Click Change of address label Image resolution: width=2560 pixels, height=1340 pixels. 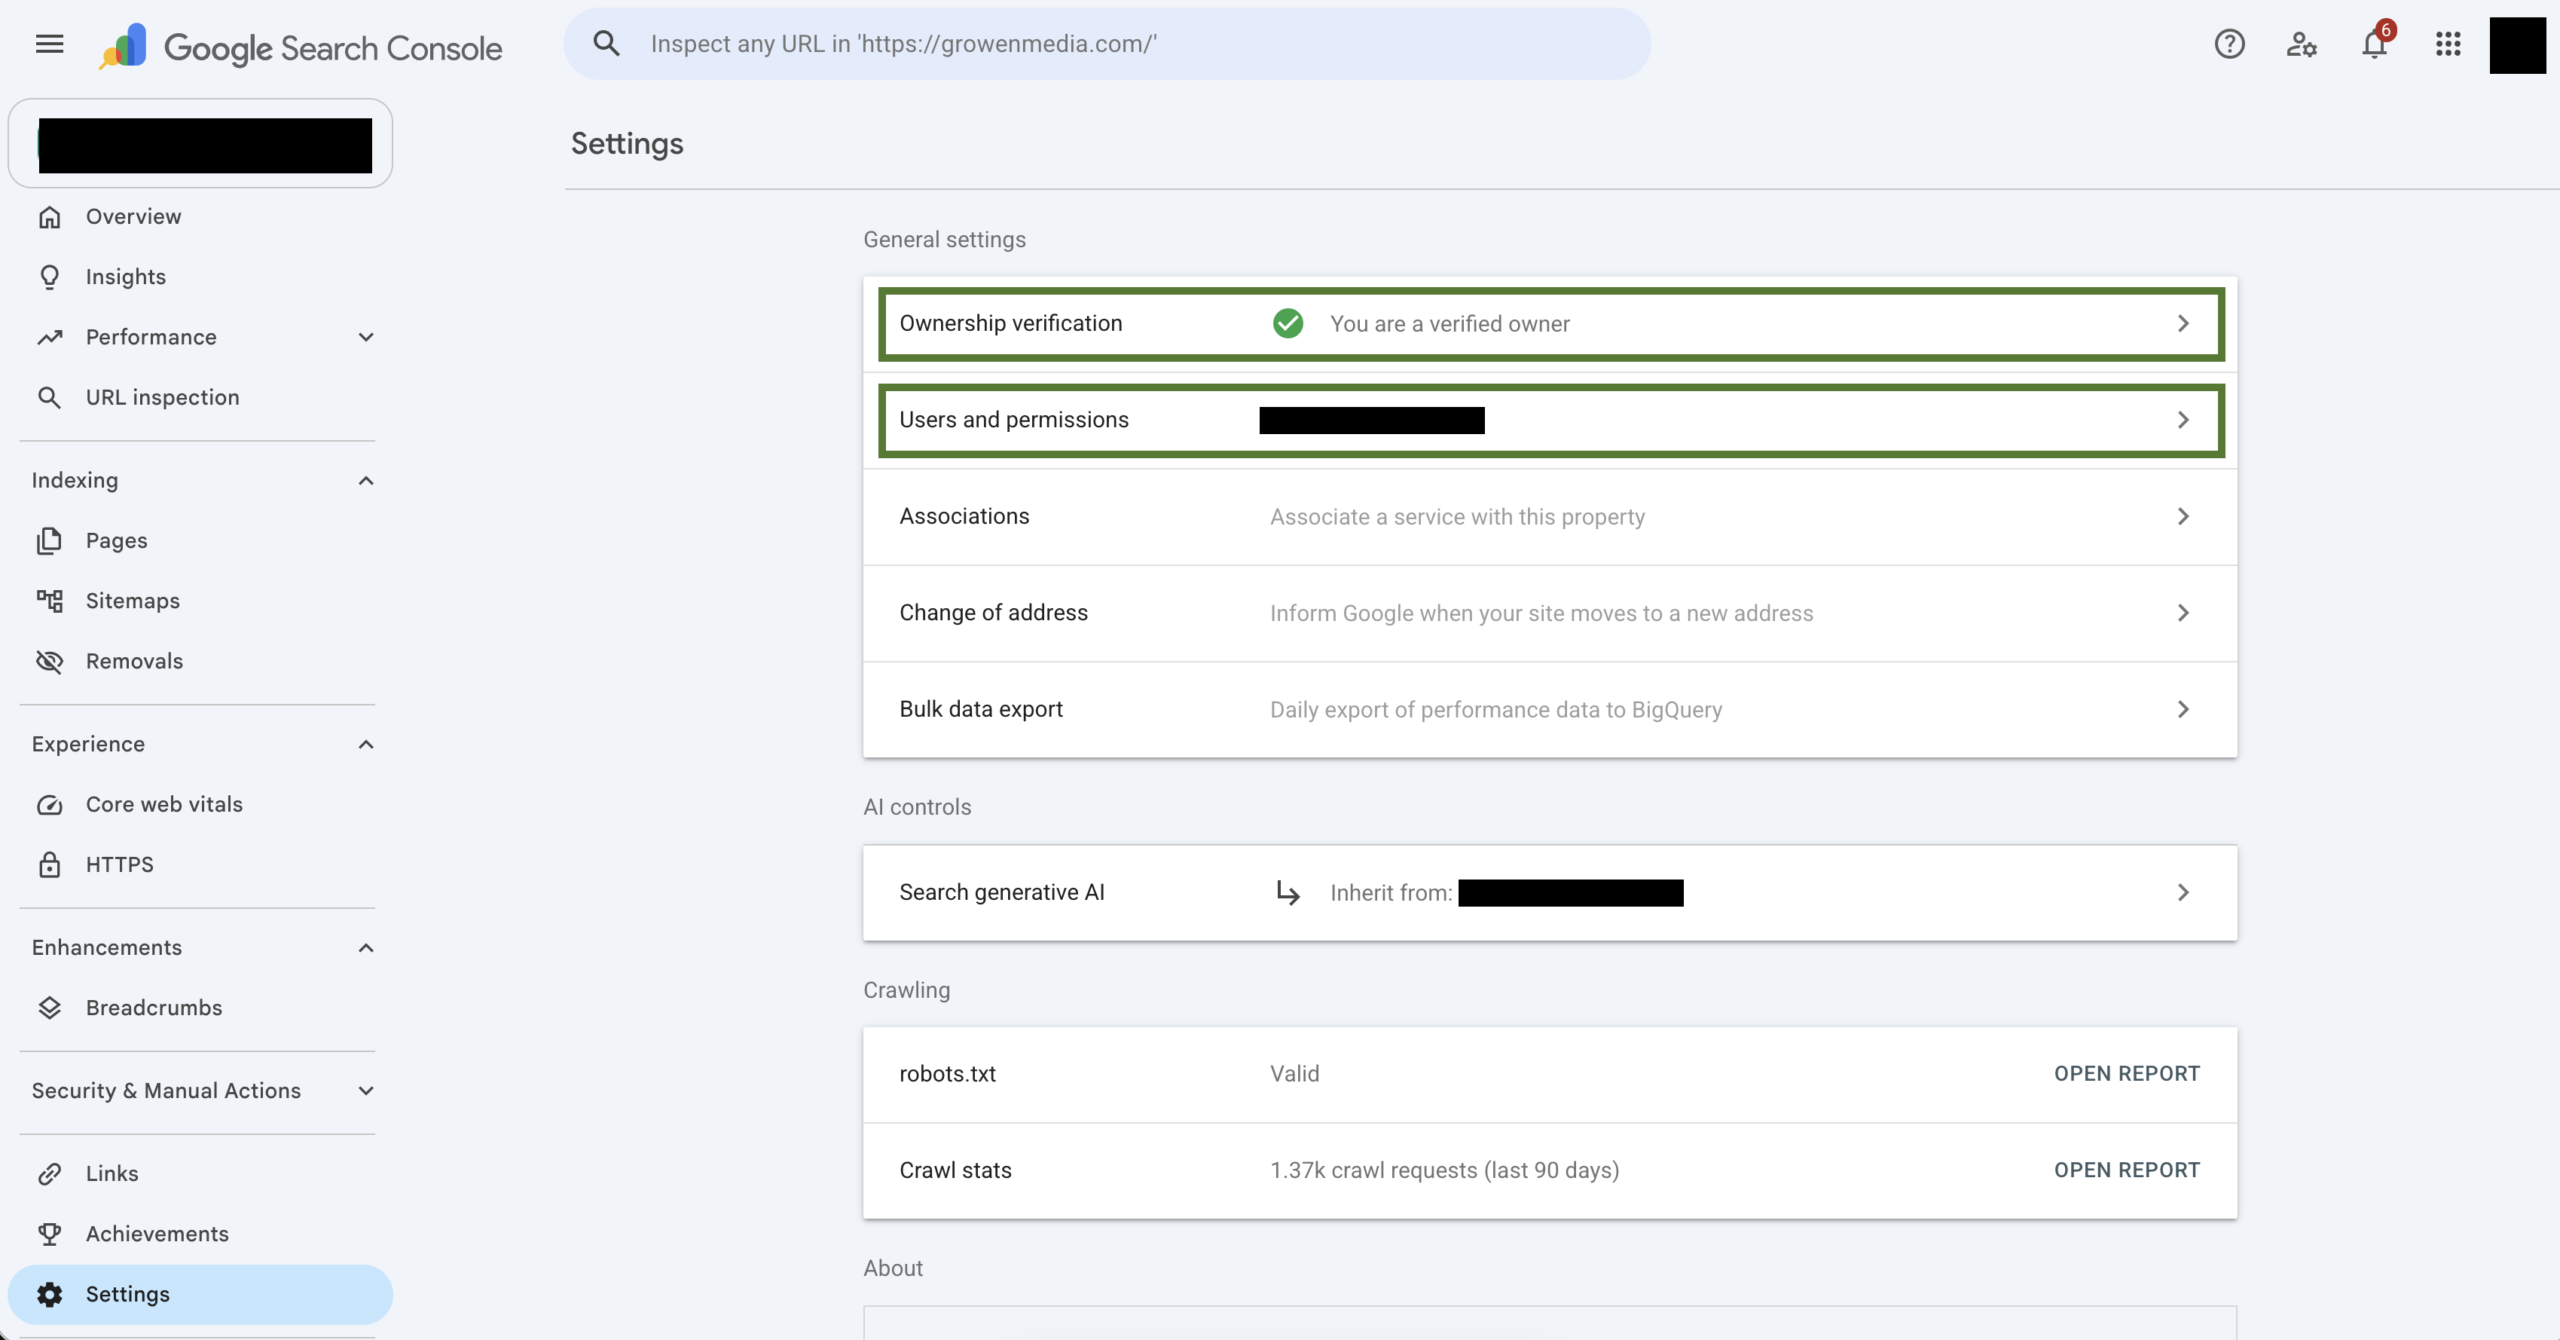pos(993,613)
